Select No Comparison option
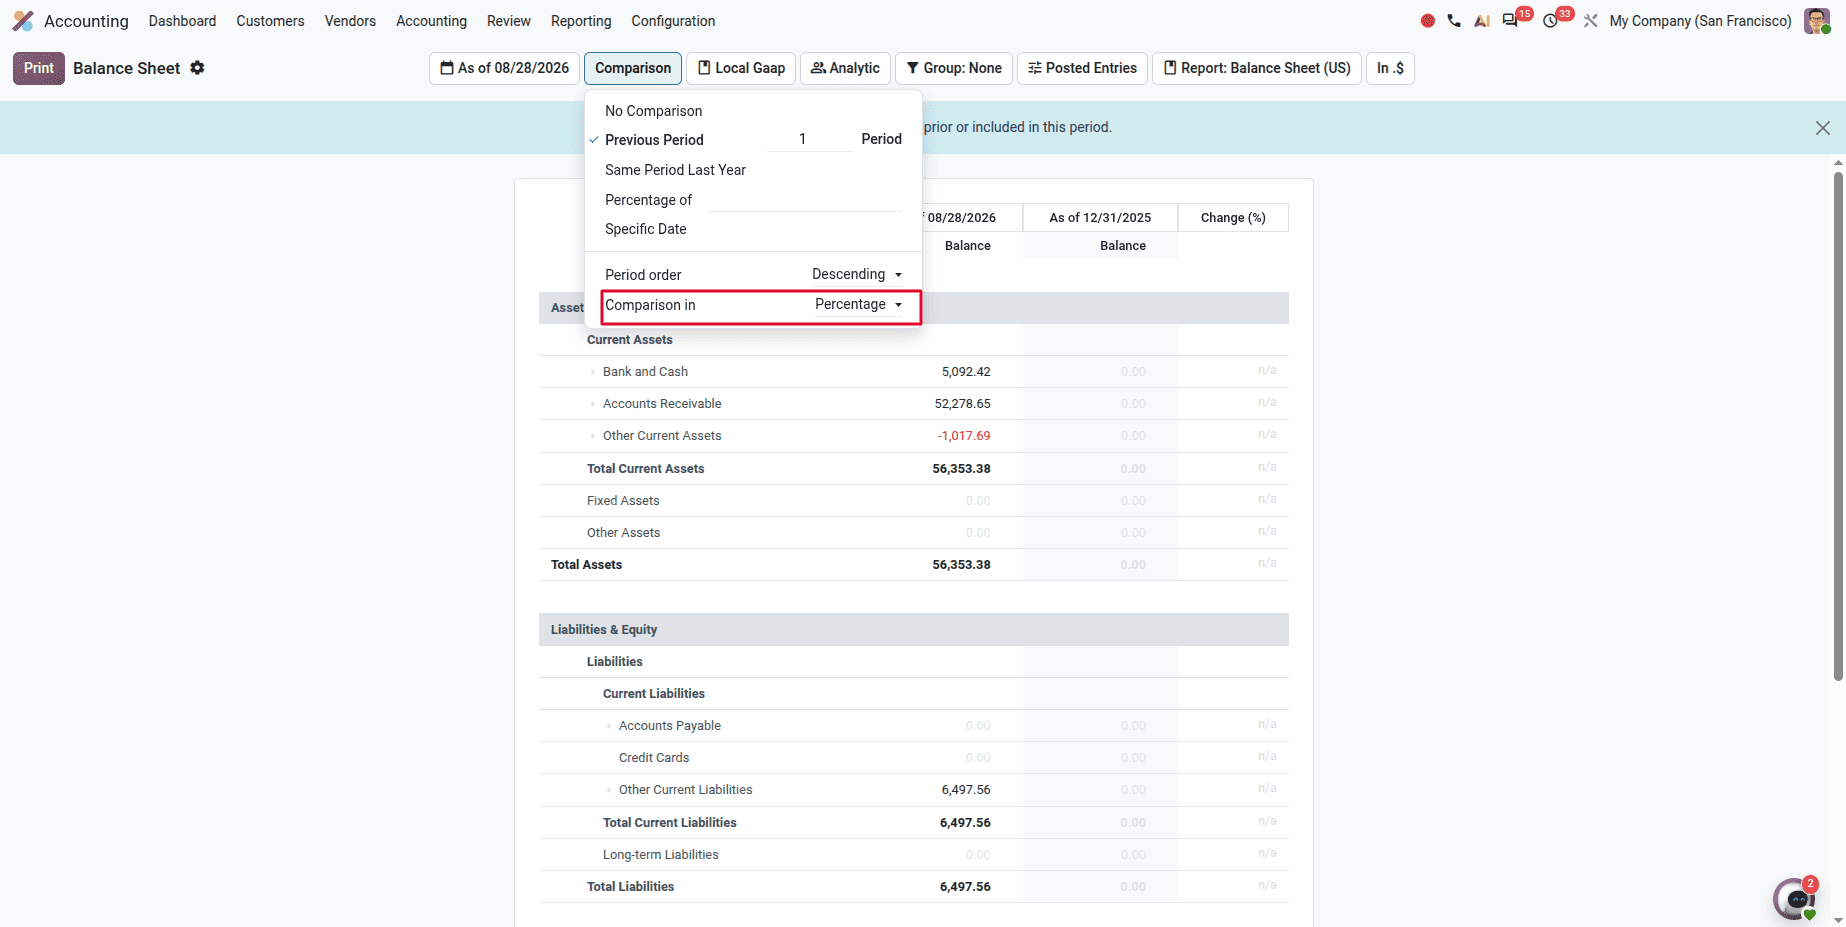The image size is (1846, 927). (654, 111)
